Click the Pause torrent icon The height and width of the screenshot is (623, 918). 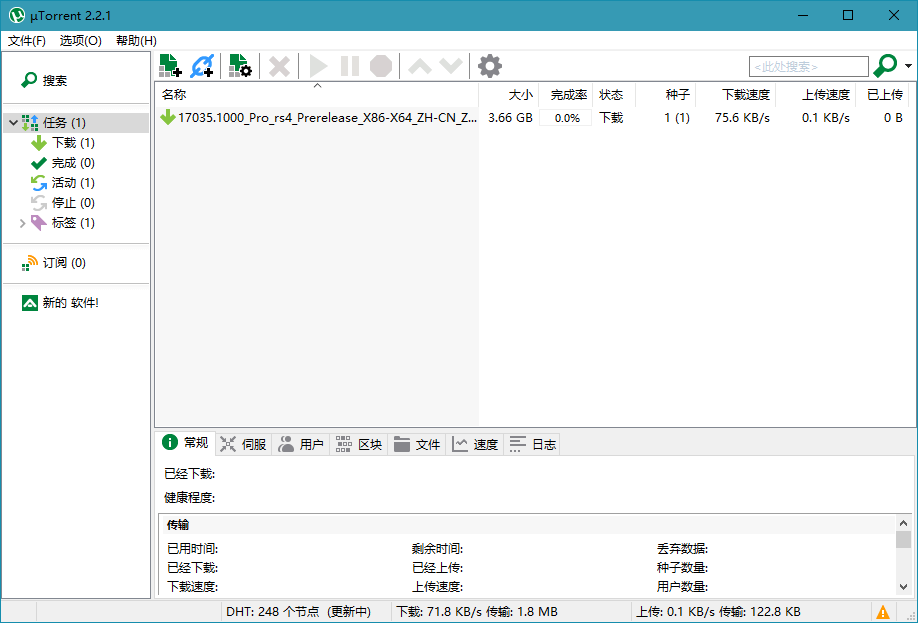350,66
